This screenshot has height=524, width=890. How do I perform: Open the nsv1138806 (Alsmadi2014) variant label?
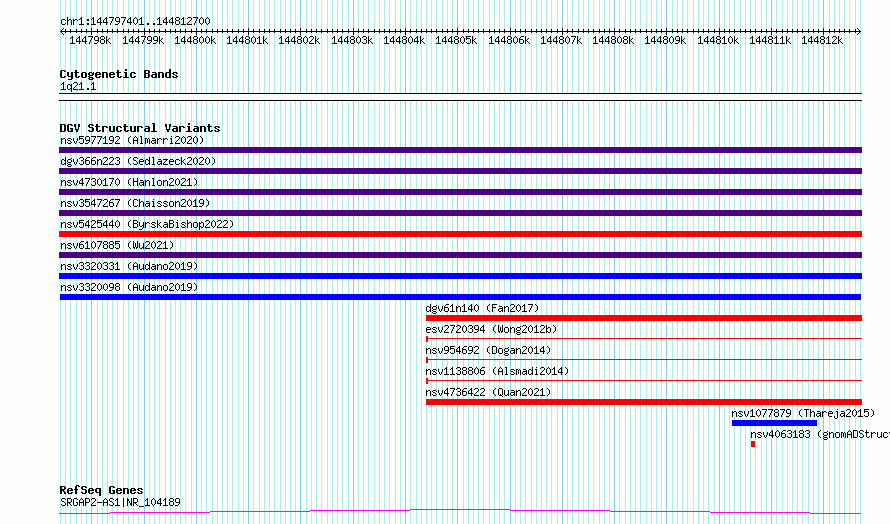[497, 371]
